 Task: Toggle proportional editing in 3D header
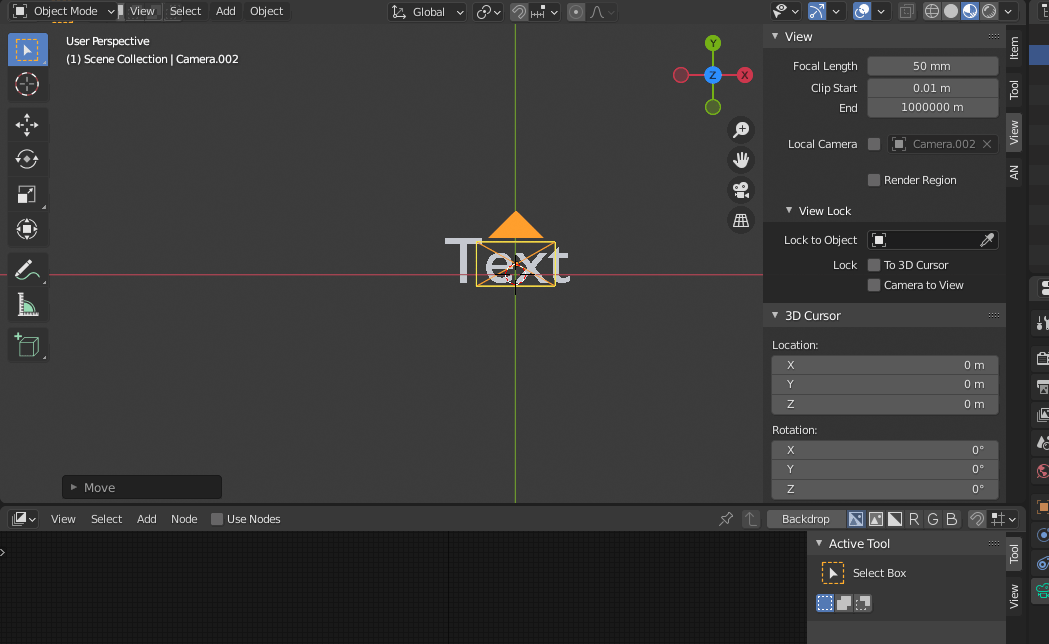point(575,12)
